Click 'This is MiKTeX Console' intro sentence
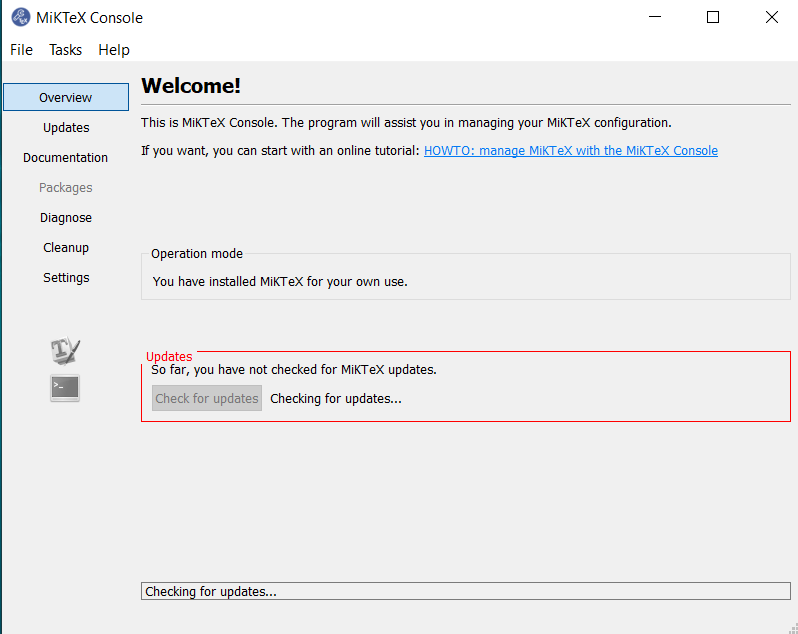The image size is (798, 634). pyautogui.click(x=406, y=123)
